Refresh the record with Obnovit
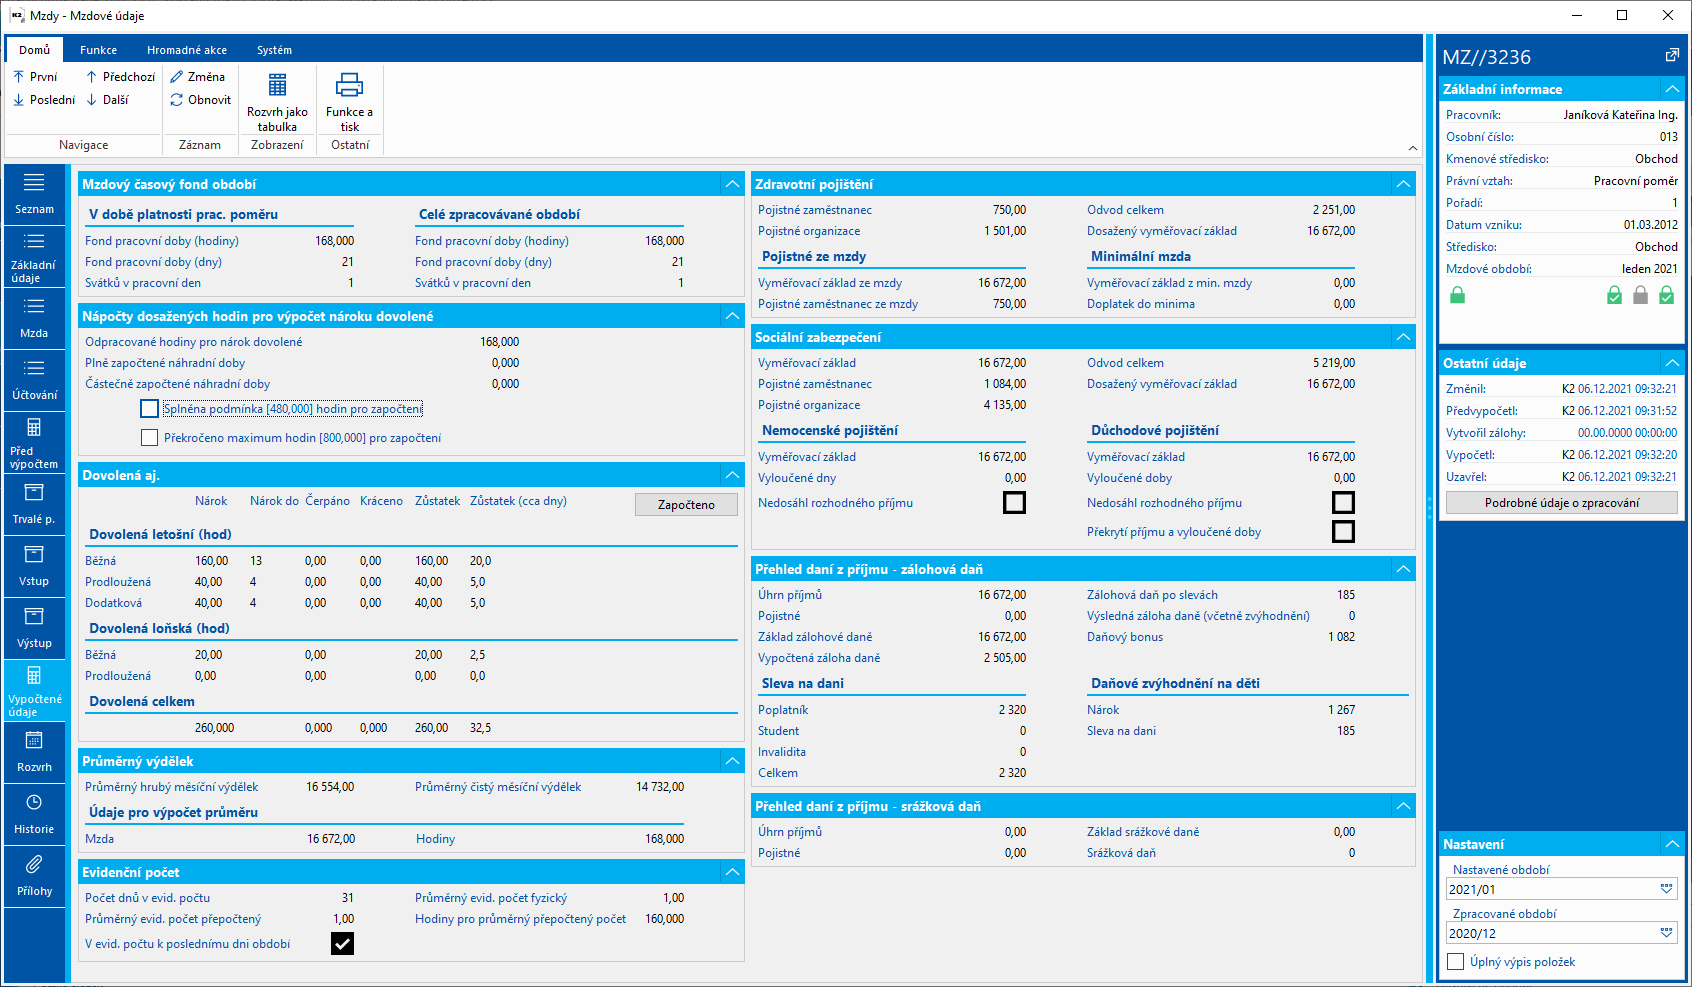The height and width of the screenshot is (987, 1692). pos(200,100)
